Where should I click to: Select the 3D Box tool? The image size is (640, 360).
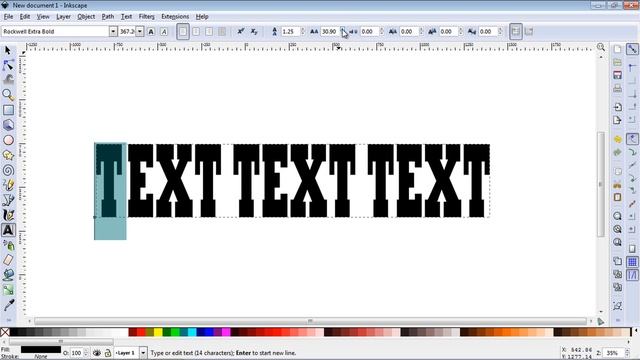(8, 125)
